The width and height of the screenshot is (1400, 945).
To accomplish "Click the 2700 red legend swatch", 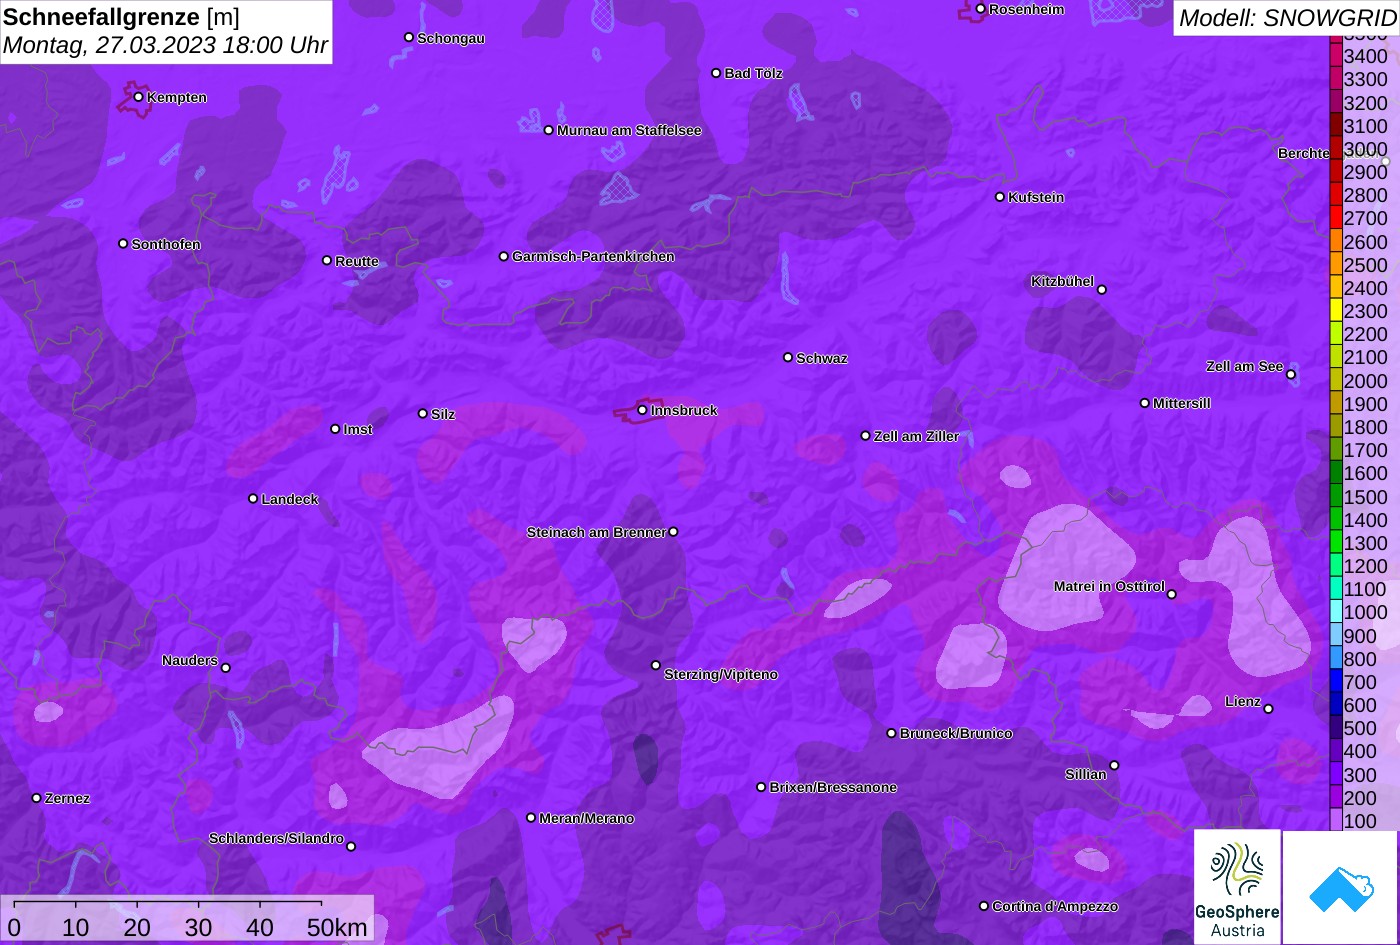I will [1336, 218].
